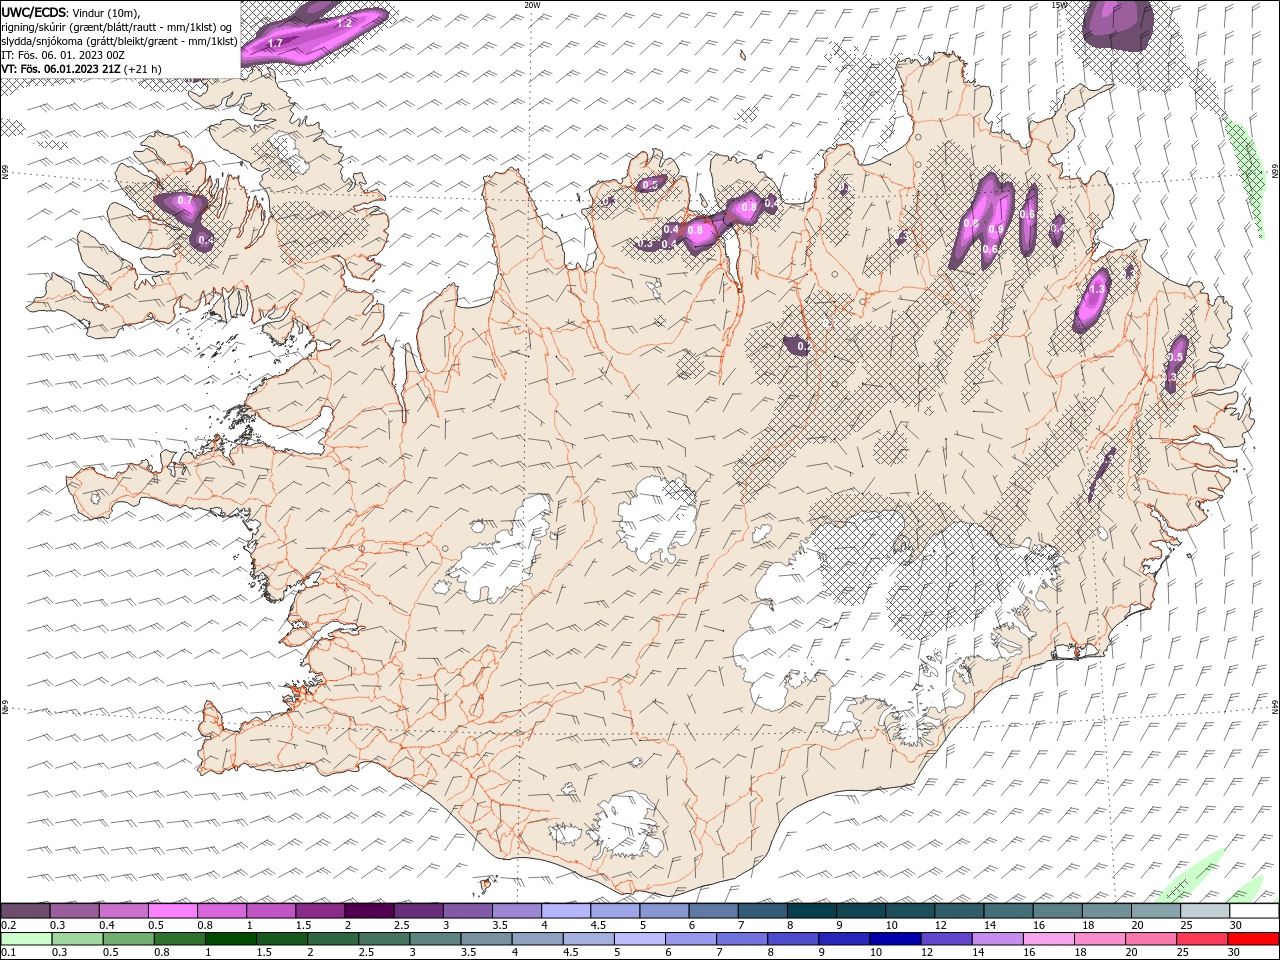Click the 0.7 value in the Westfjords
Viewport: 1280px width, 960px height.
(x=184, y=201)
